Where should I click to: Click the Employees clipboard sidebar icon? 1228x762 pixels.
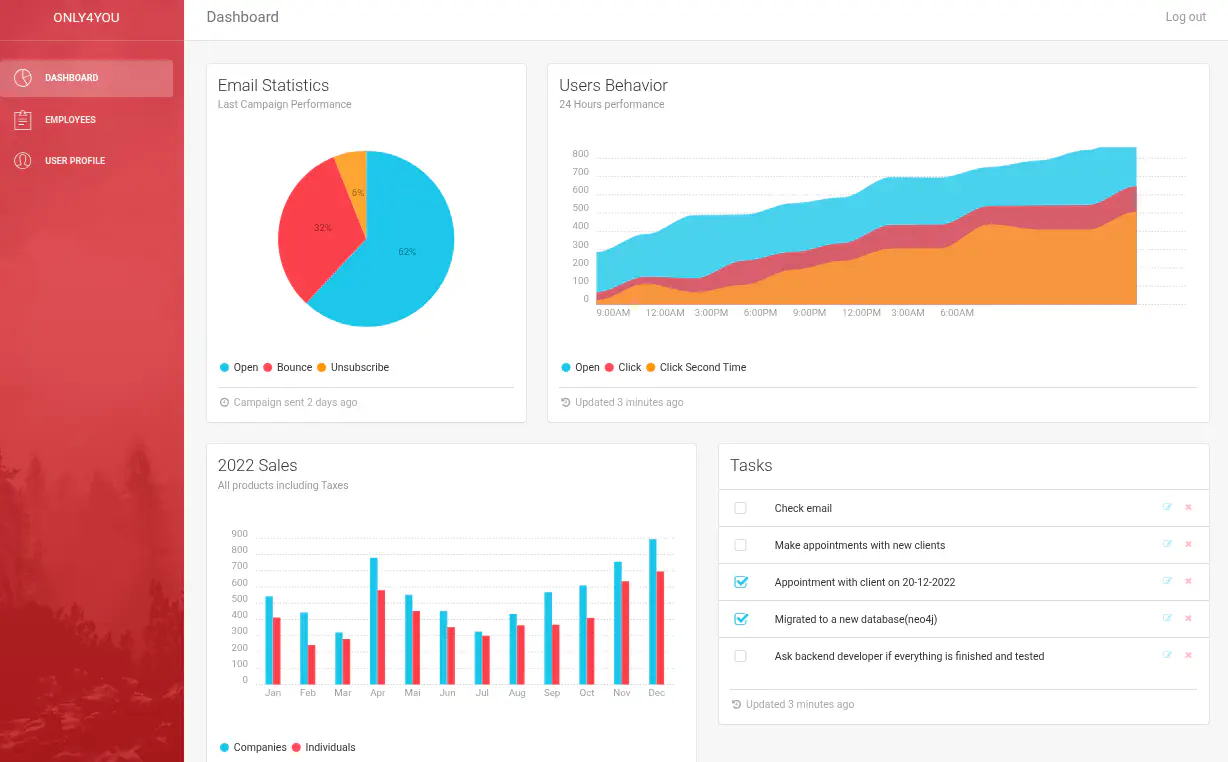coord(23,120)
